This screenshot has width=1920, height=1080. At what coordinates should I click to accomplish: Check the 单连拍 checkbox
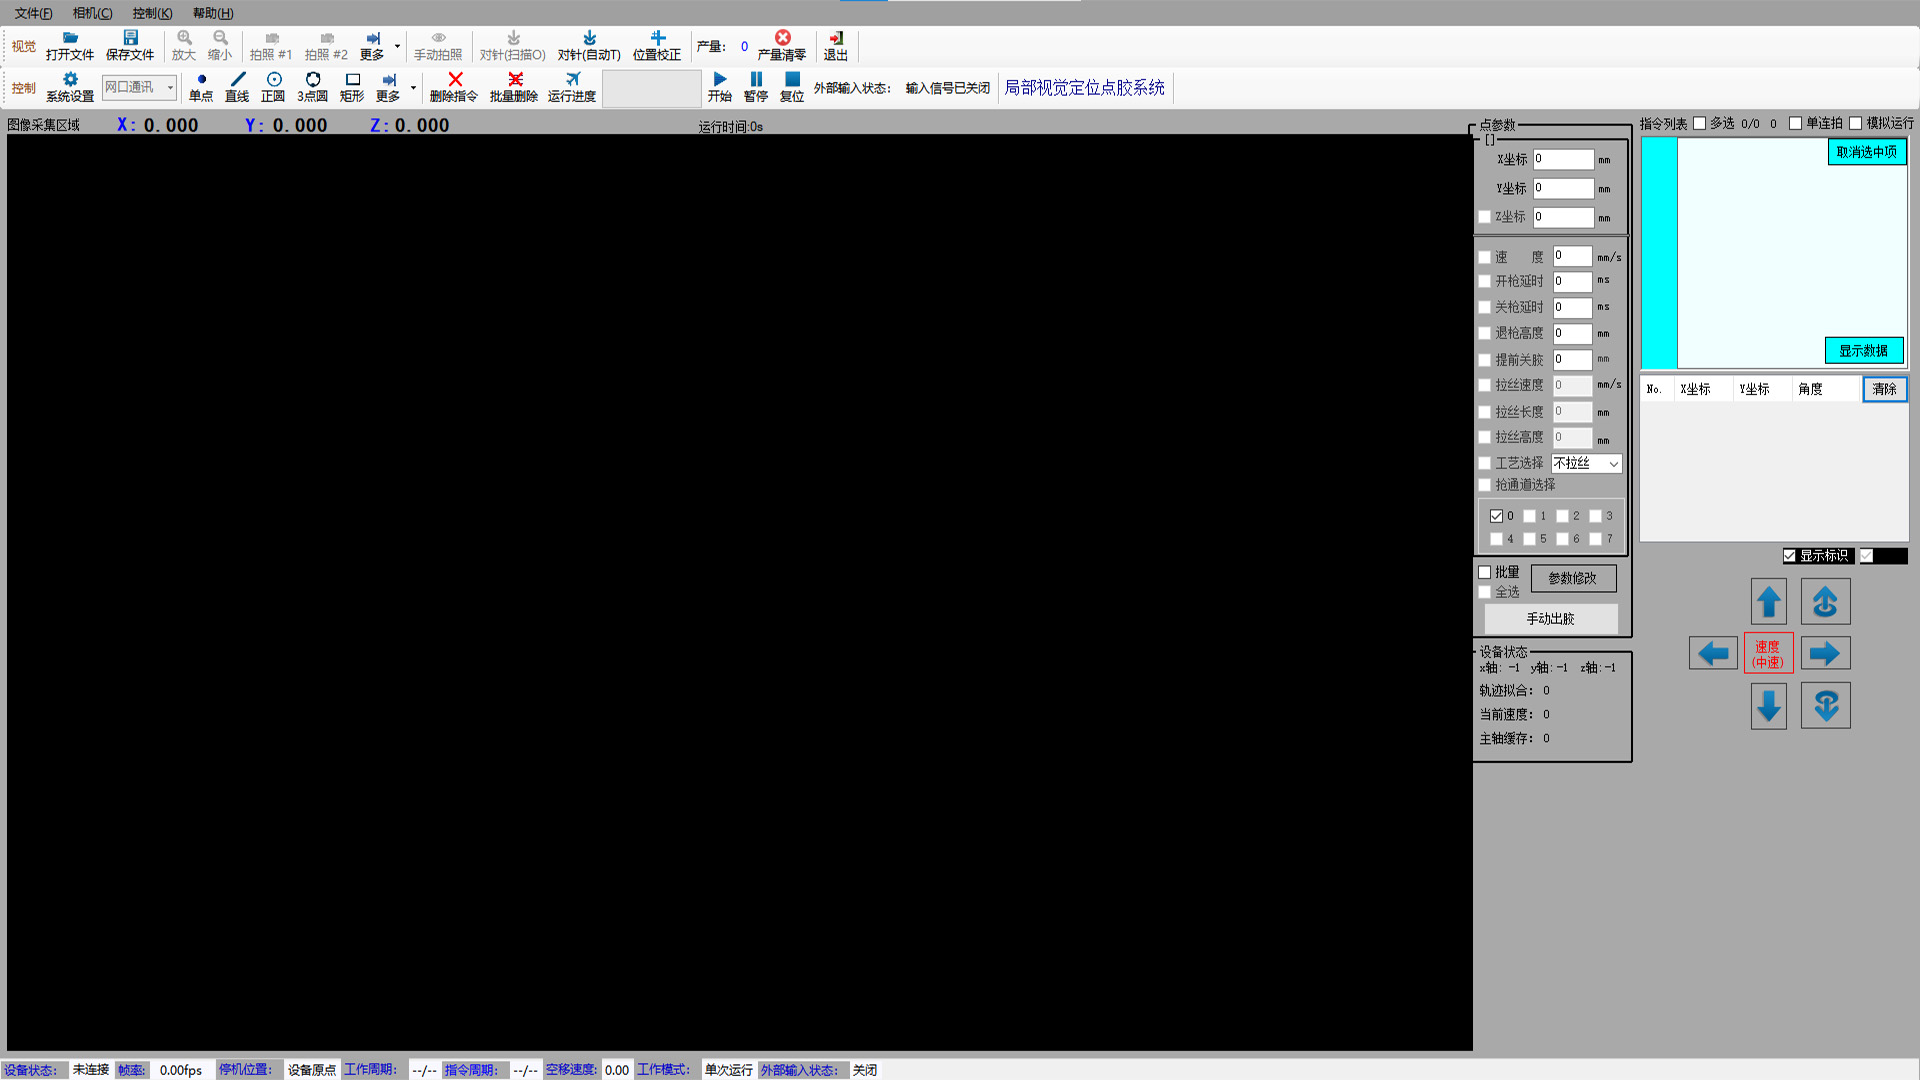click(x=1796, y=123)
